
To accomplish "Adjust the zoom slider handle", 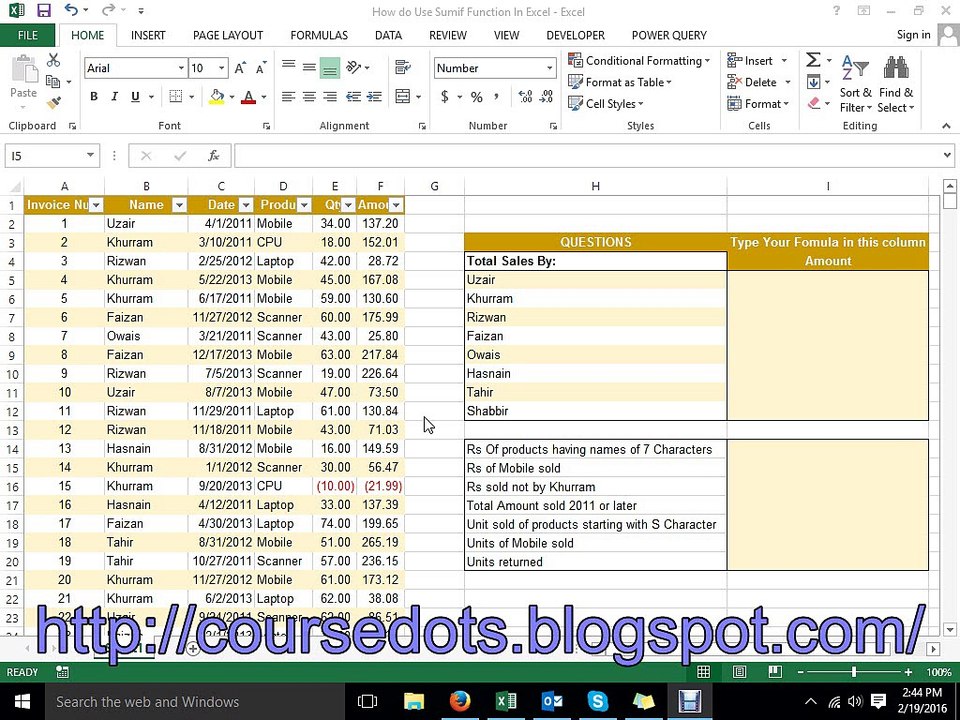I will (853, 672).
